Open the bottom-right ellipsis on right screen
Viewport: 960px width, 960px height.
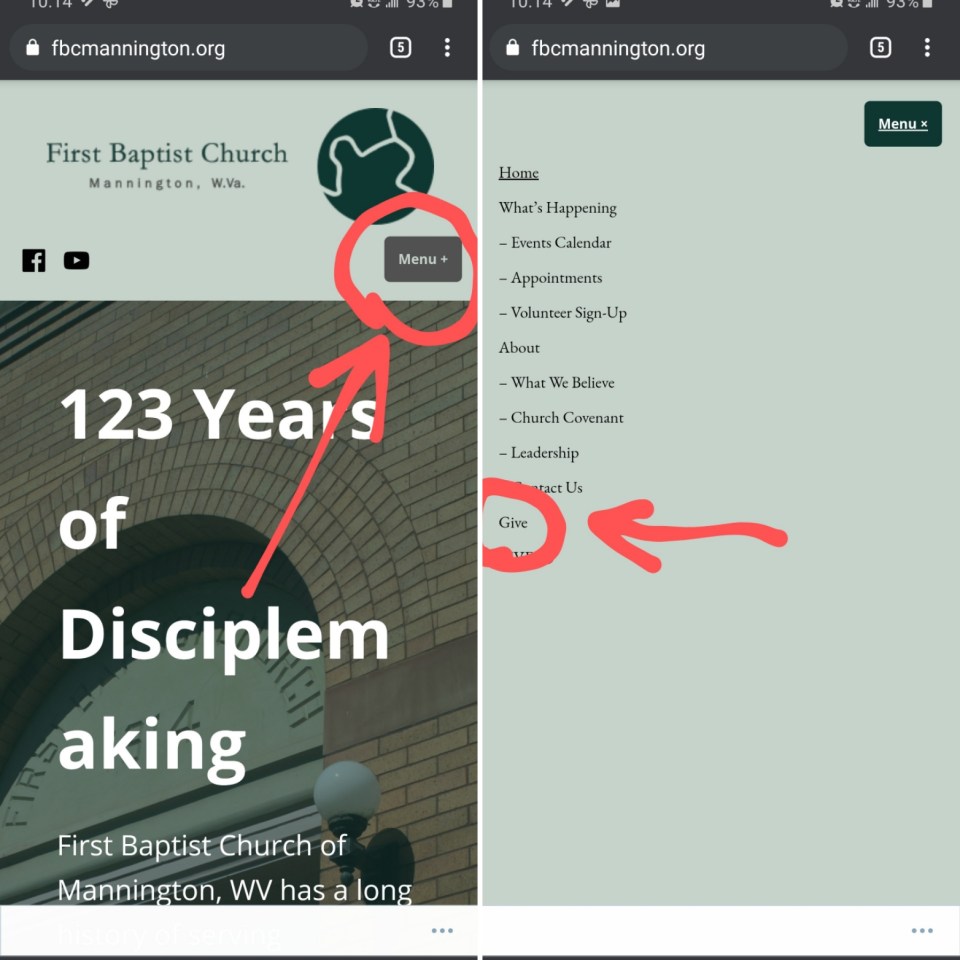(x=922, y=931)
